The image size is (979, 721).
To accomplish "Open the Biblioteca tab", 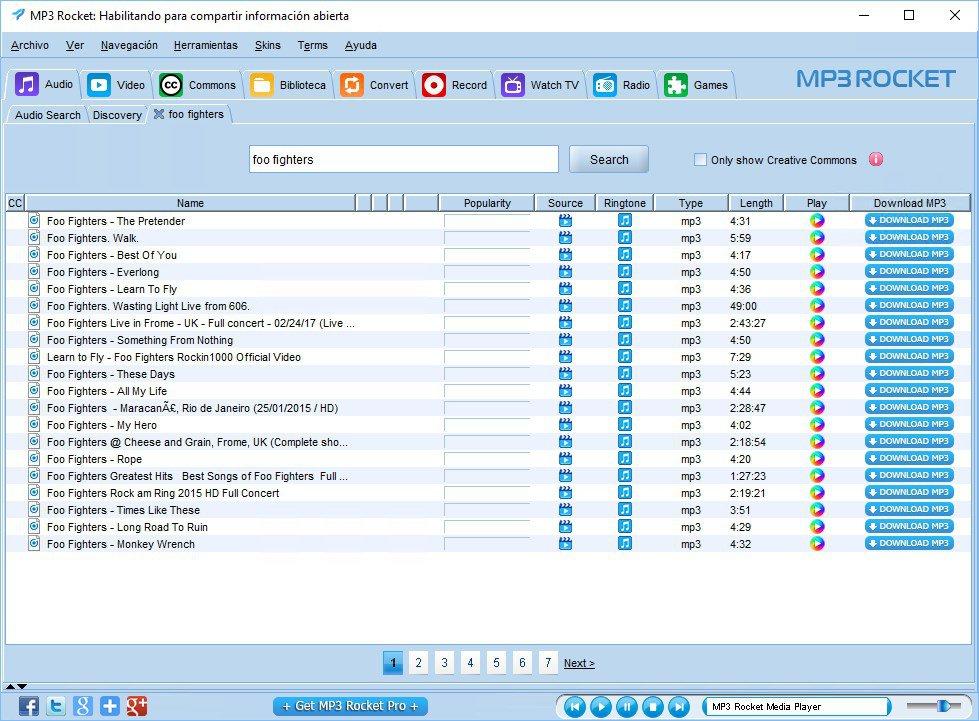I will 288,85.
